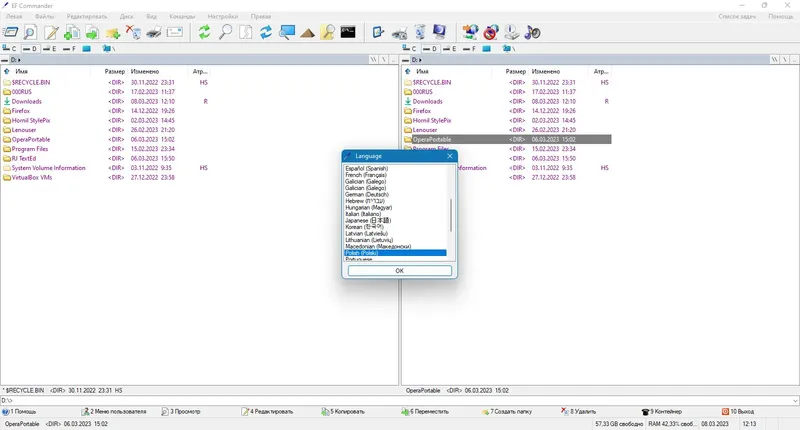Click the Language list vertical scrollbar
Screen dimensions: 800x430
[x=451, y=215]
